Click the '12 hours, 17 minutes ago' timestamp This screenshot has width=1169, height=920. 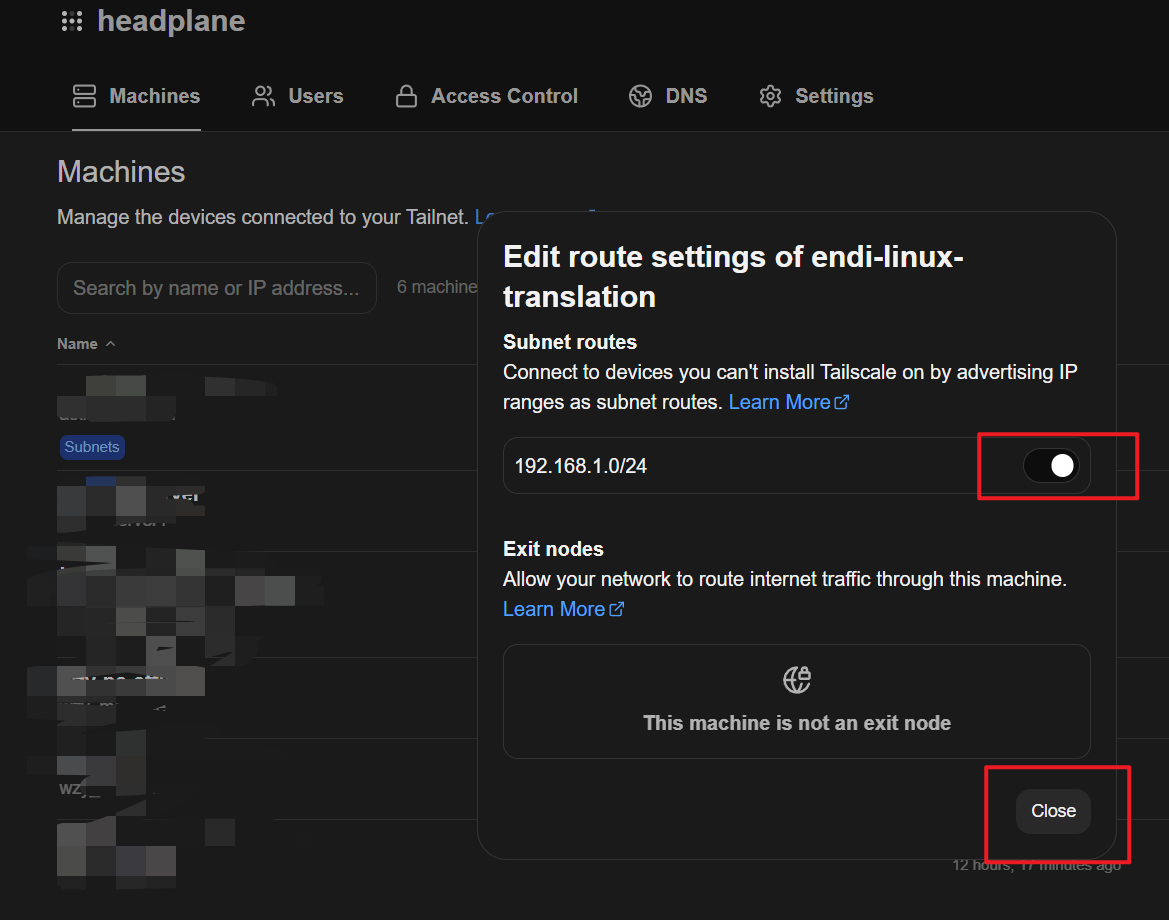point(1036,865)
